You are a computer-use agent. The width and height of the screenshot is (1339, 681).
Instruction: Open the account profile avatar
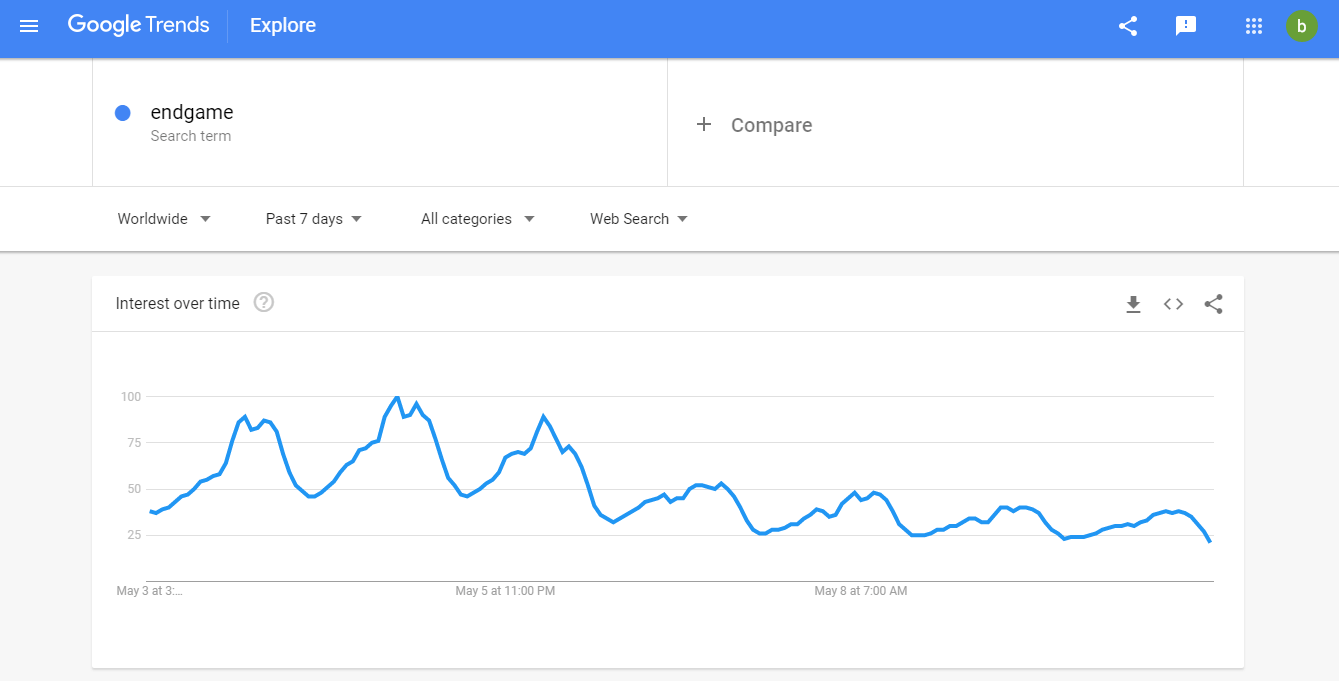[1301, 26]
